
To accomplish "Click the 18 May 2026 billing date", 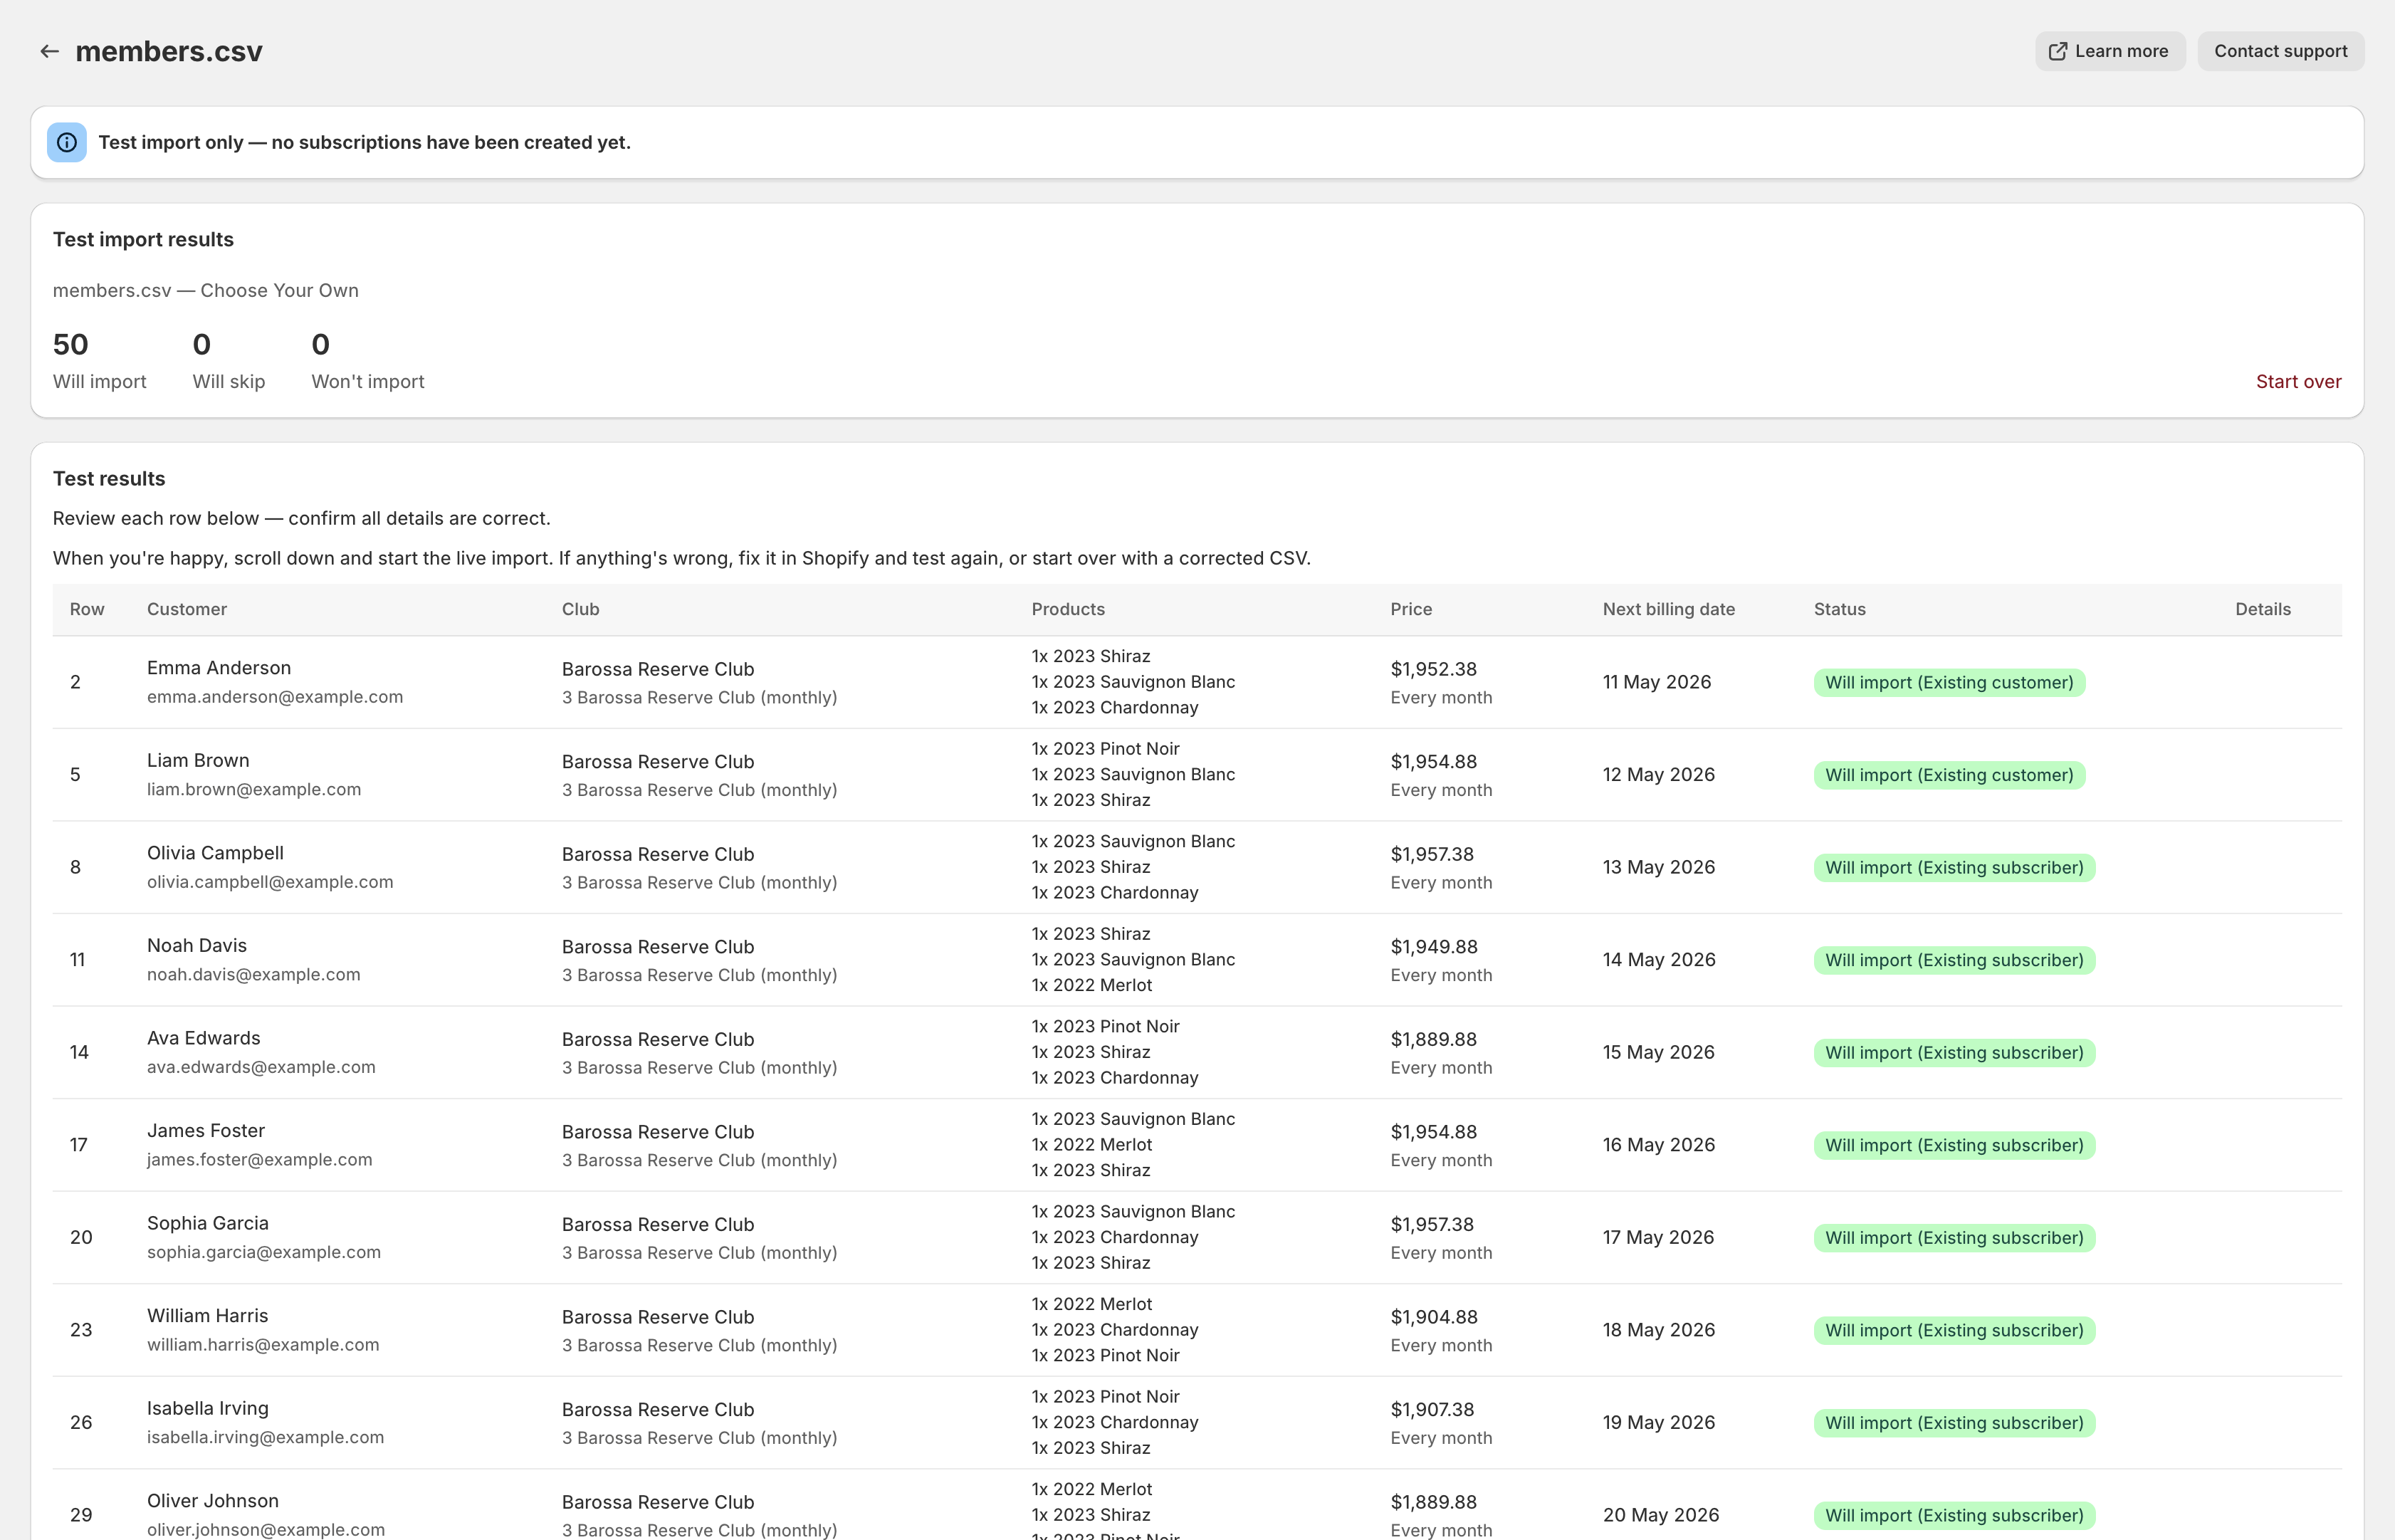I will (1658, 1330).
